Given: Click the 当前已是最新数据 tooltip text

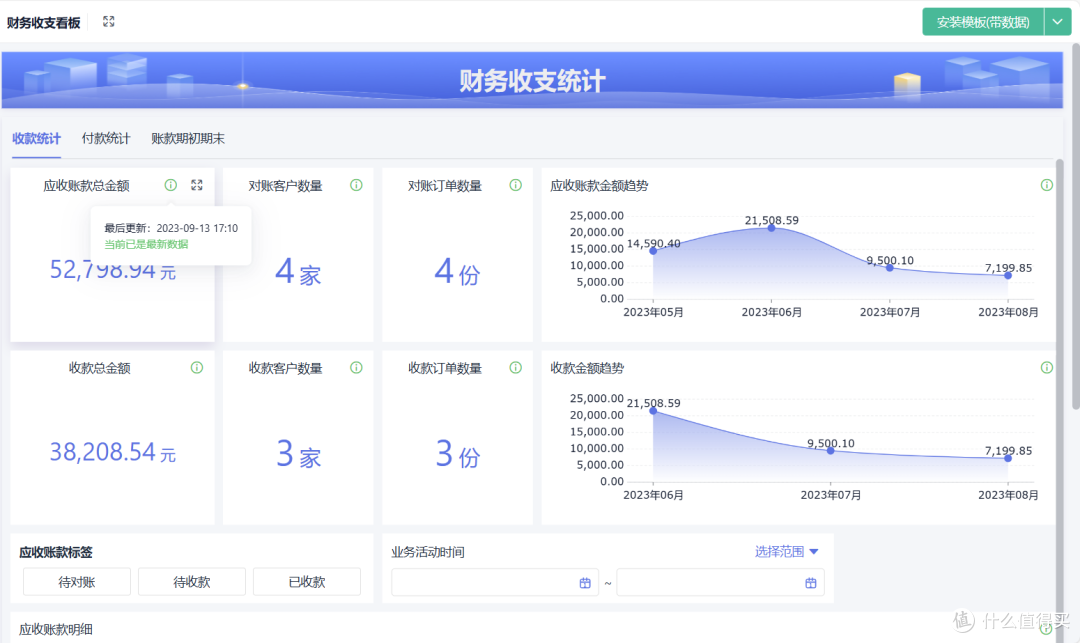Looking at the screenshot, I should pyautogui.click(x=146, y=244).
